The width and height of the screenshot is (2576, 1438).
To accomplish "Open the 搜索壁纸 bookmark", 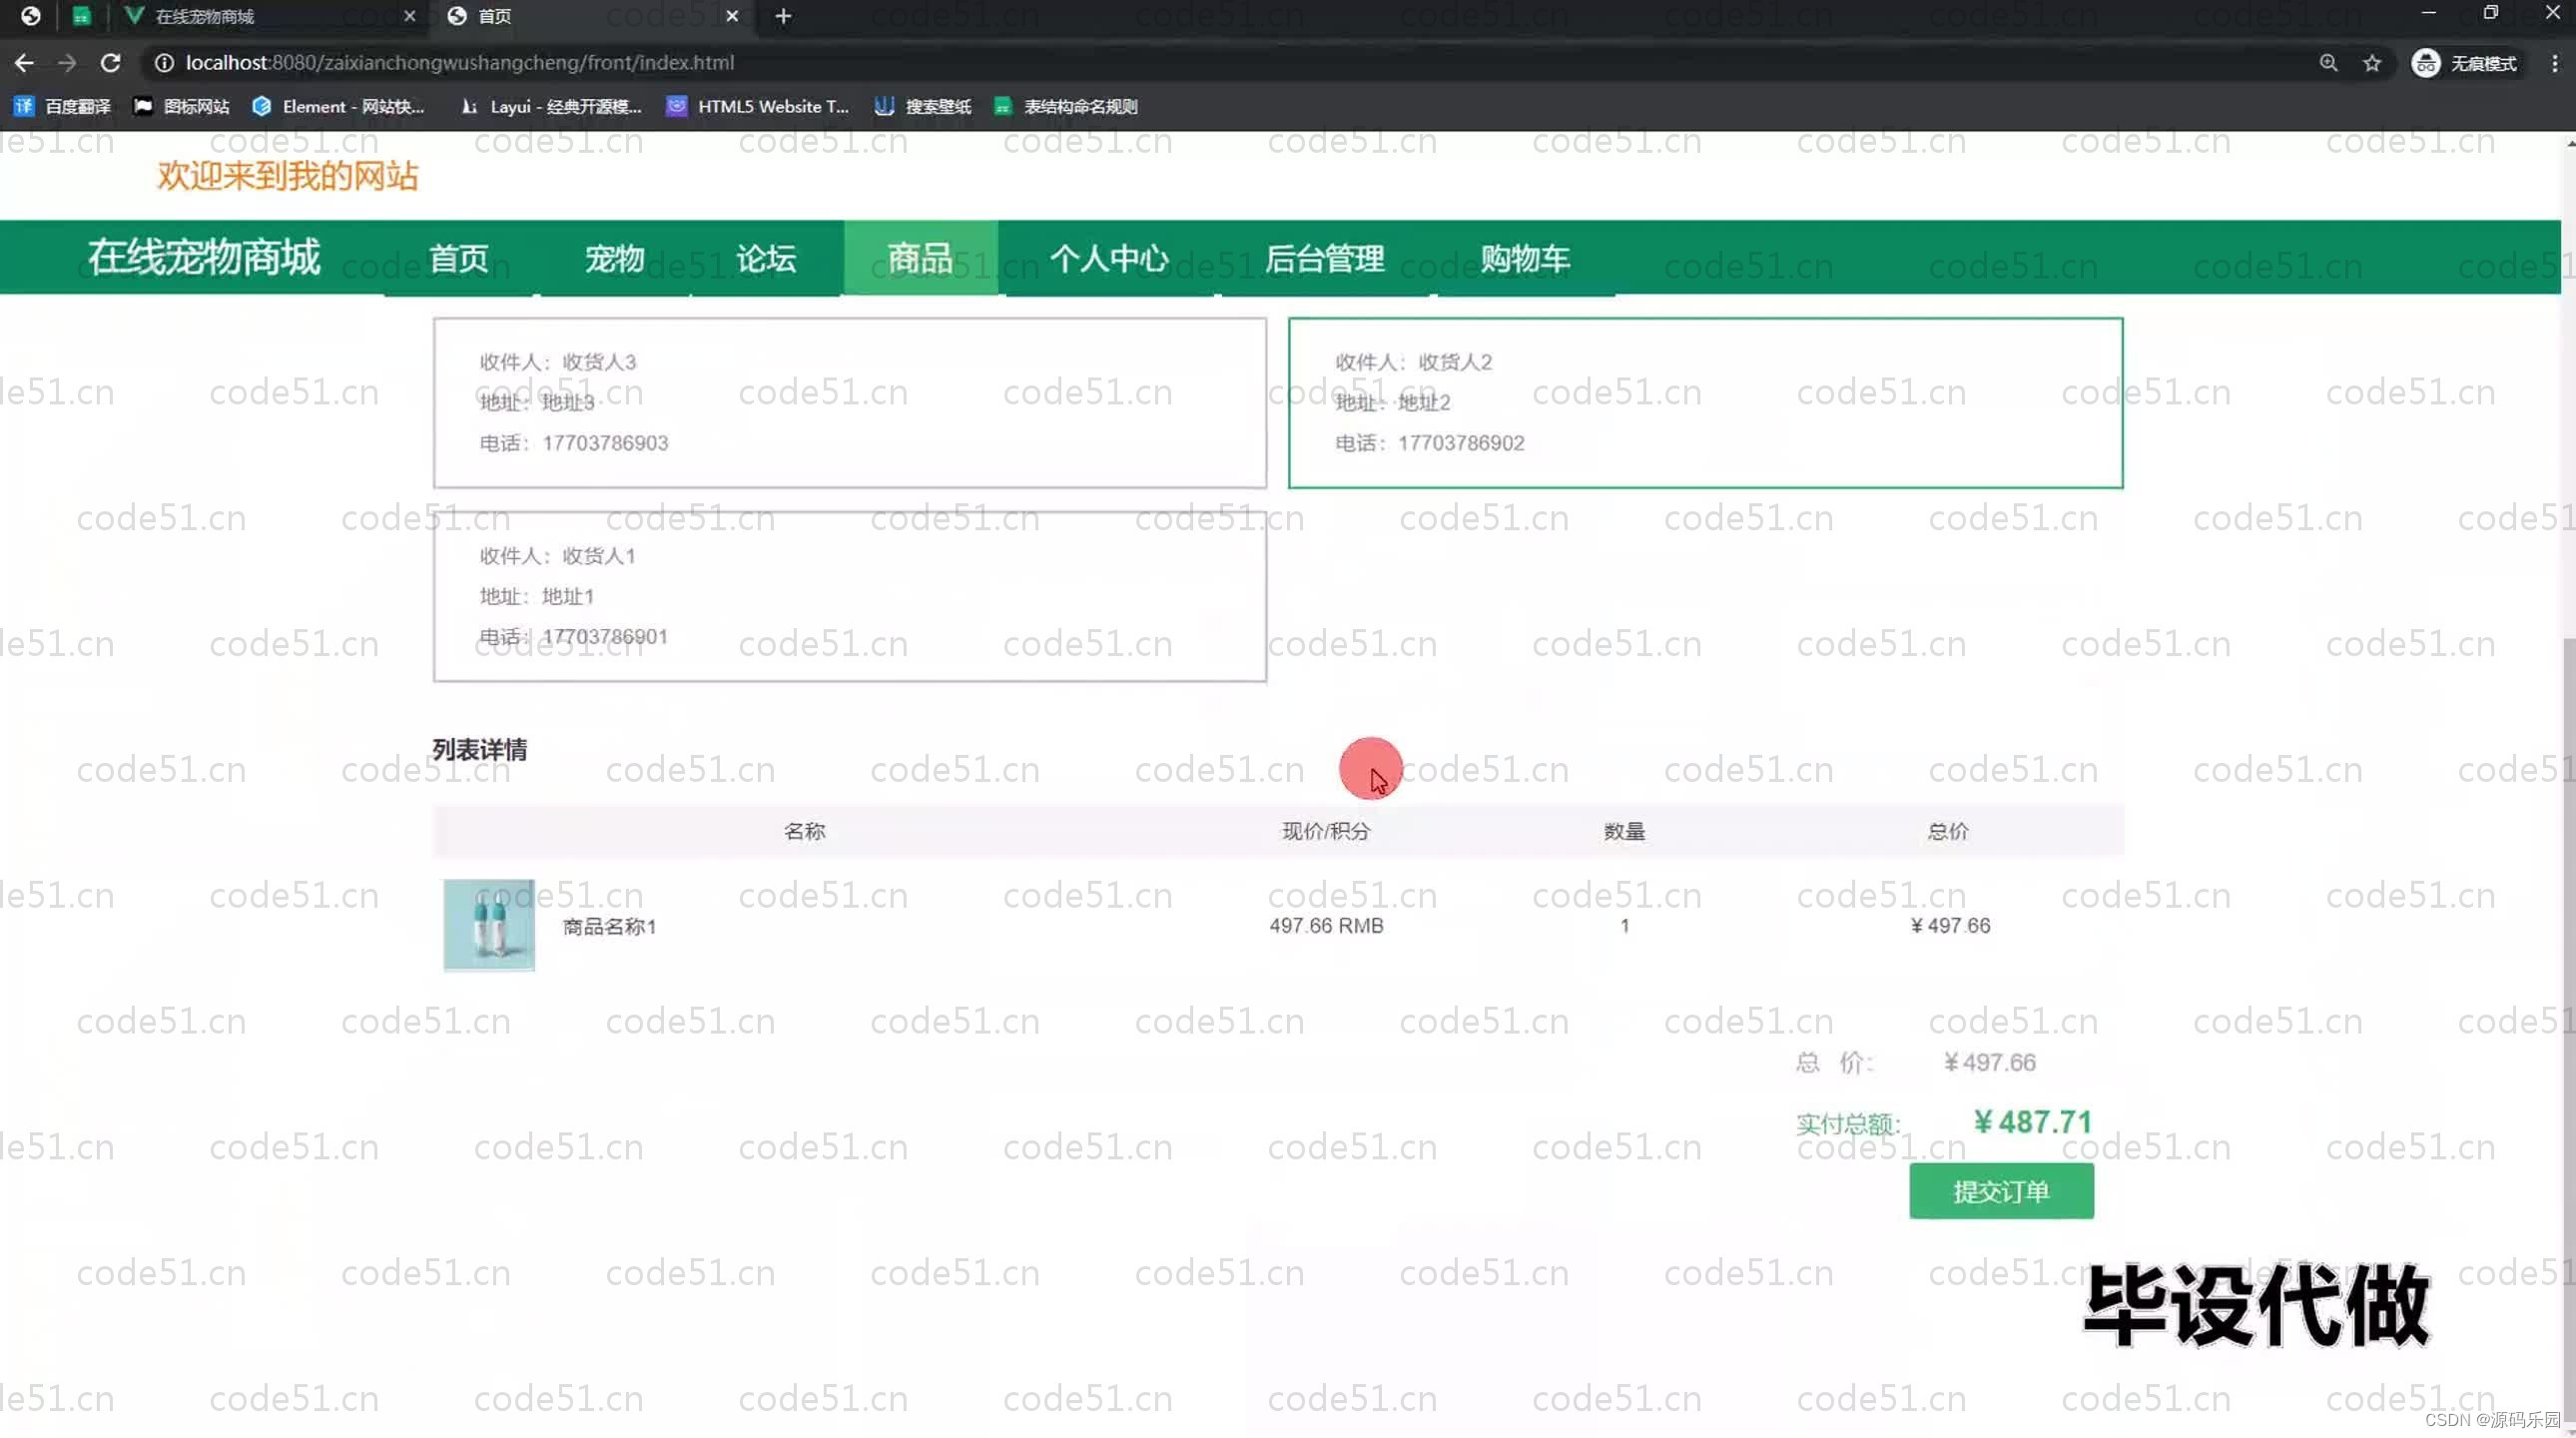I will click(x=923, y=106).
